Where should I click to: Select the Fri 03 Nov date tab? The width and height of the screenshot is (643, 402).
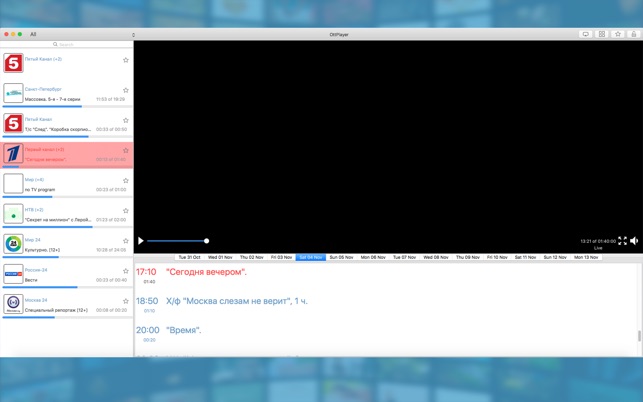281,257
